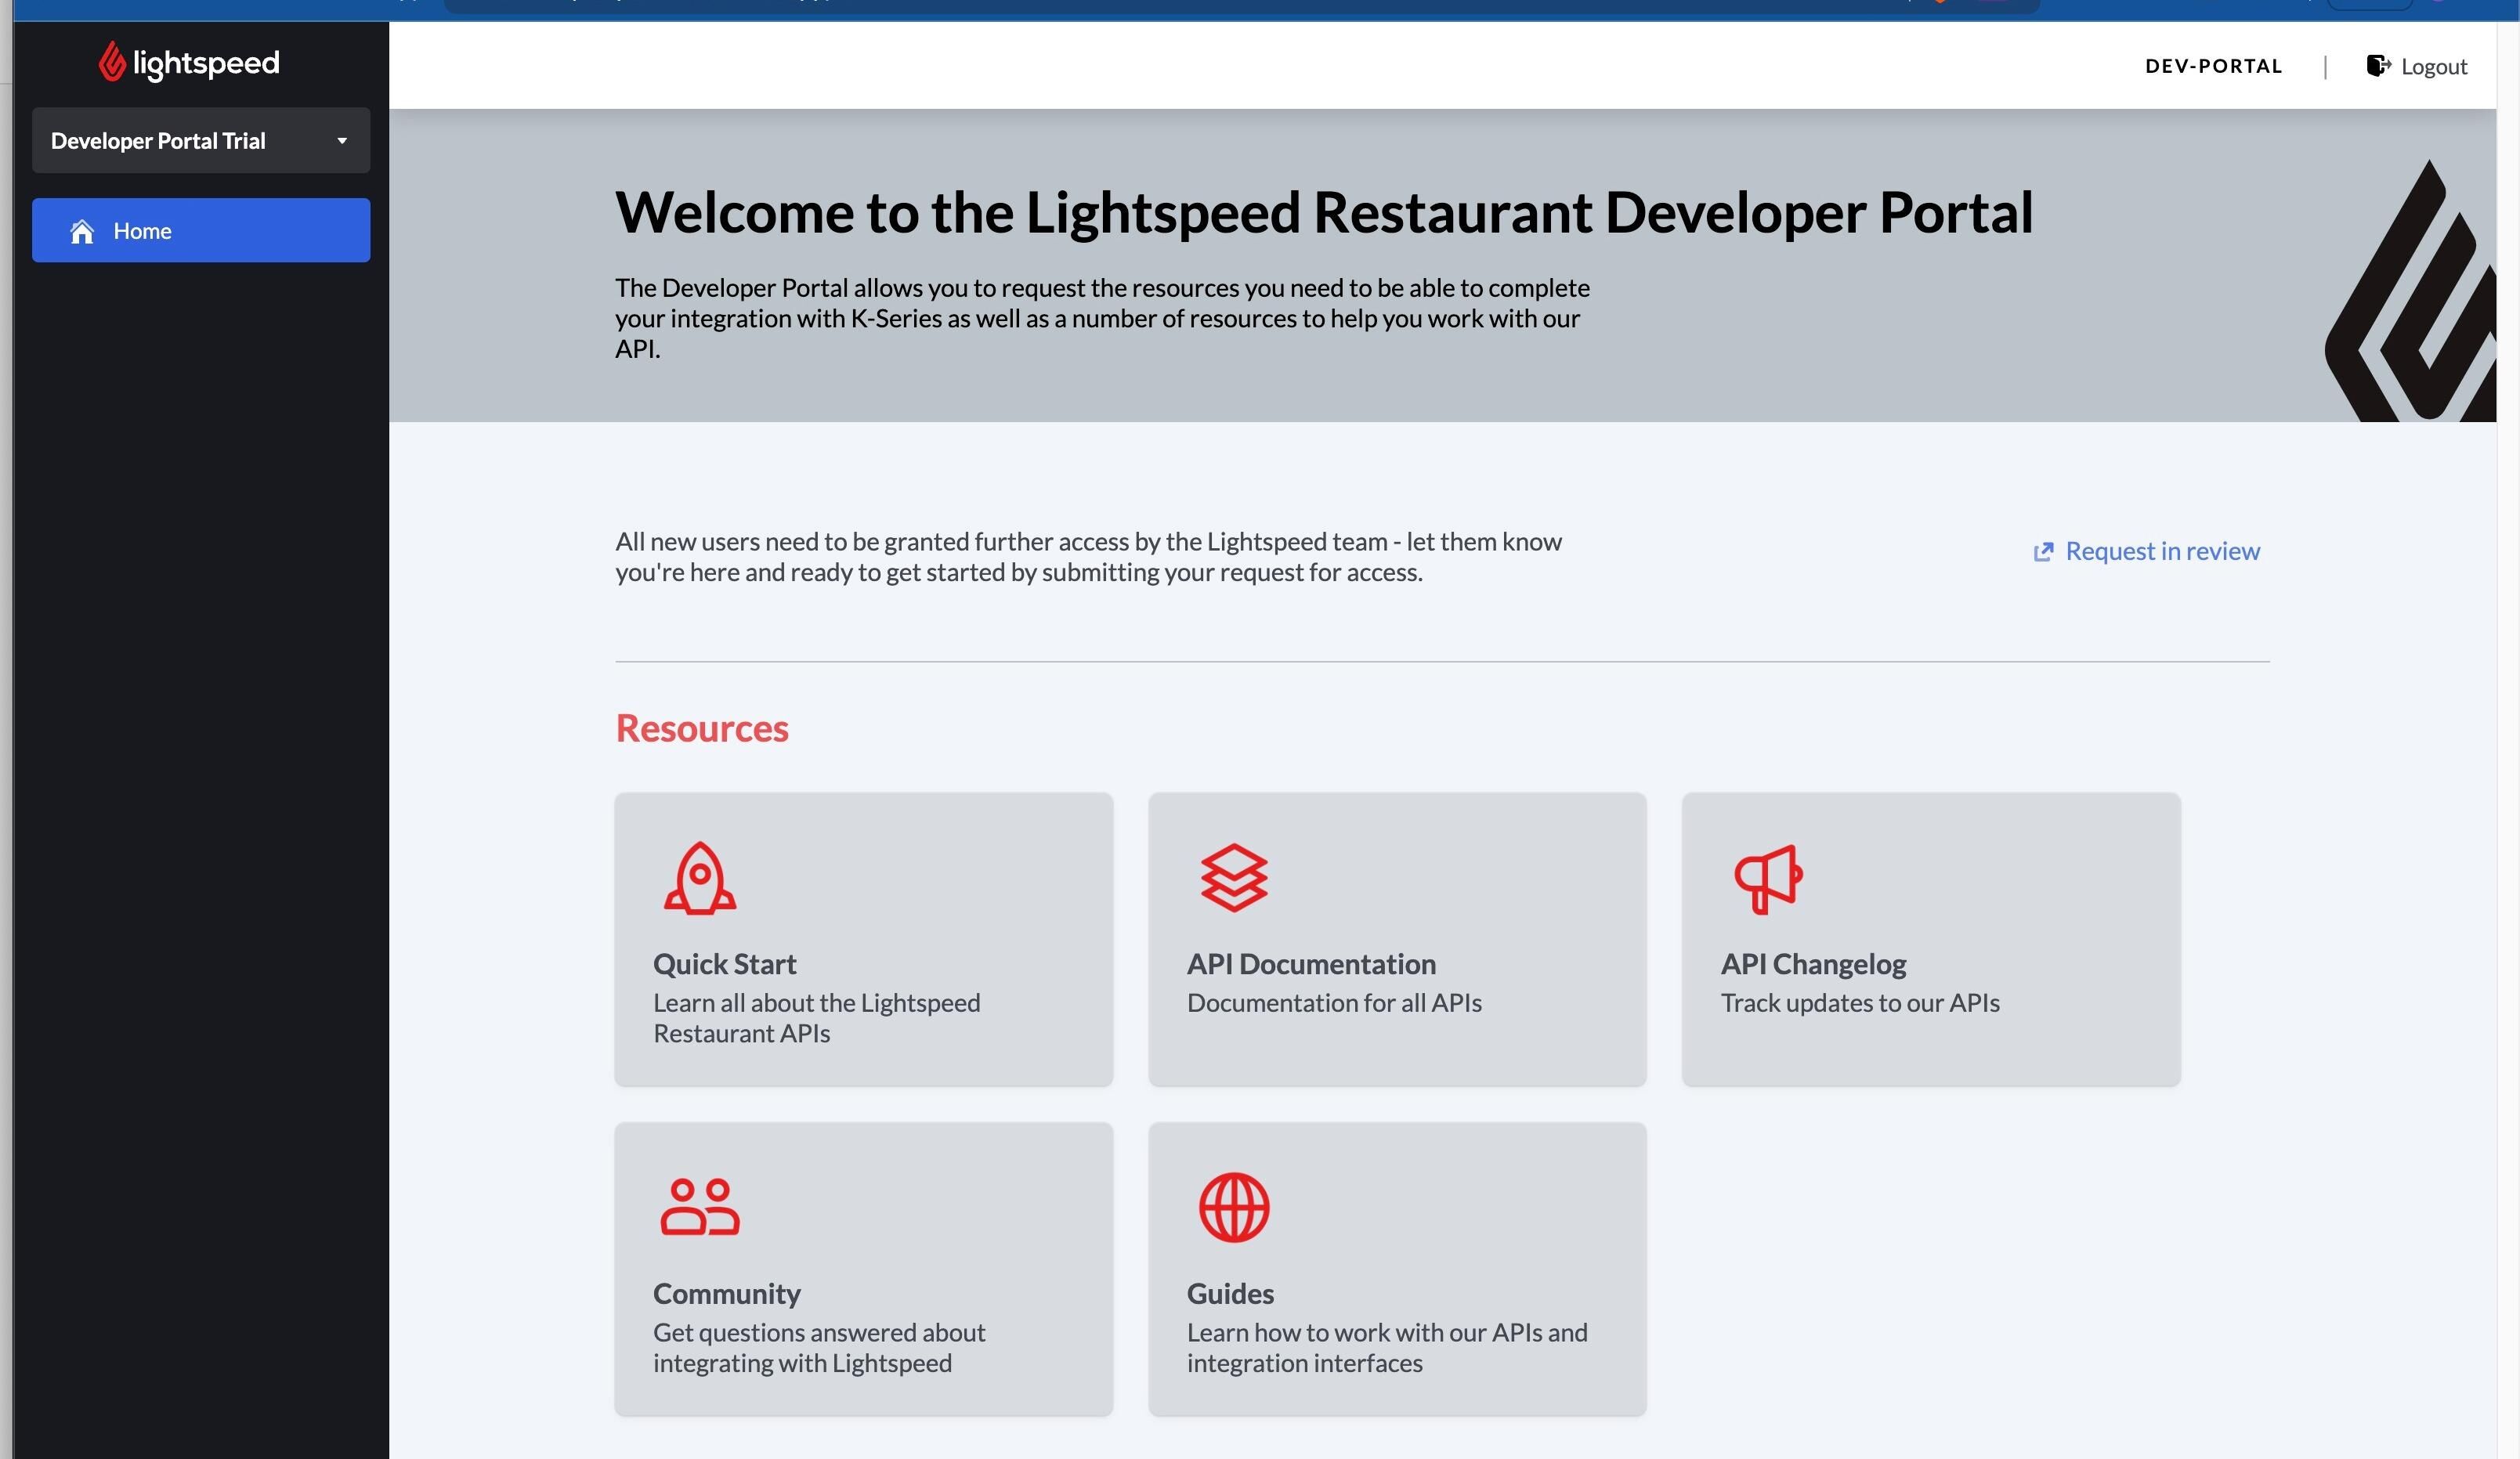The height and width of the screenshot is (1459, 2520).
Task: Click the people Community icon
Action: 700,1207
